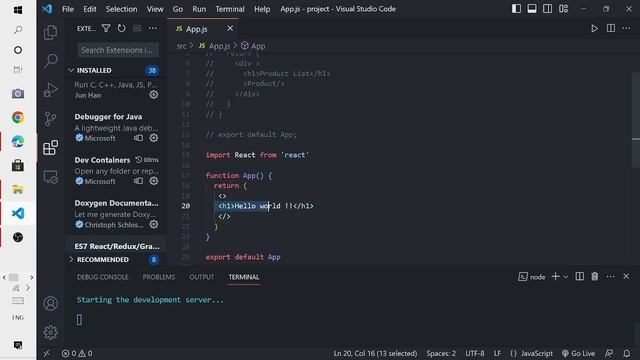
Task: Click sync icon for Dev Containers
Action: (x=139, y=181)
